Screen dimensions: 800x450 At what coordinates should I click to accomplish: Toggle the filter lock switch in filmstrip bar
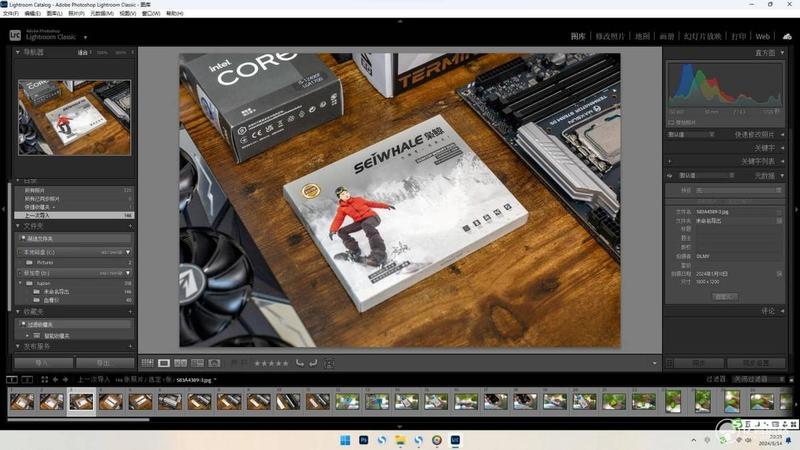click(791, 380)
